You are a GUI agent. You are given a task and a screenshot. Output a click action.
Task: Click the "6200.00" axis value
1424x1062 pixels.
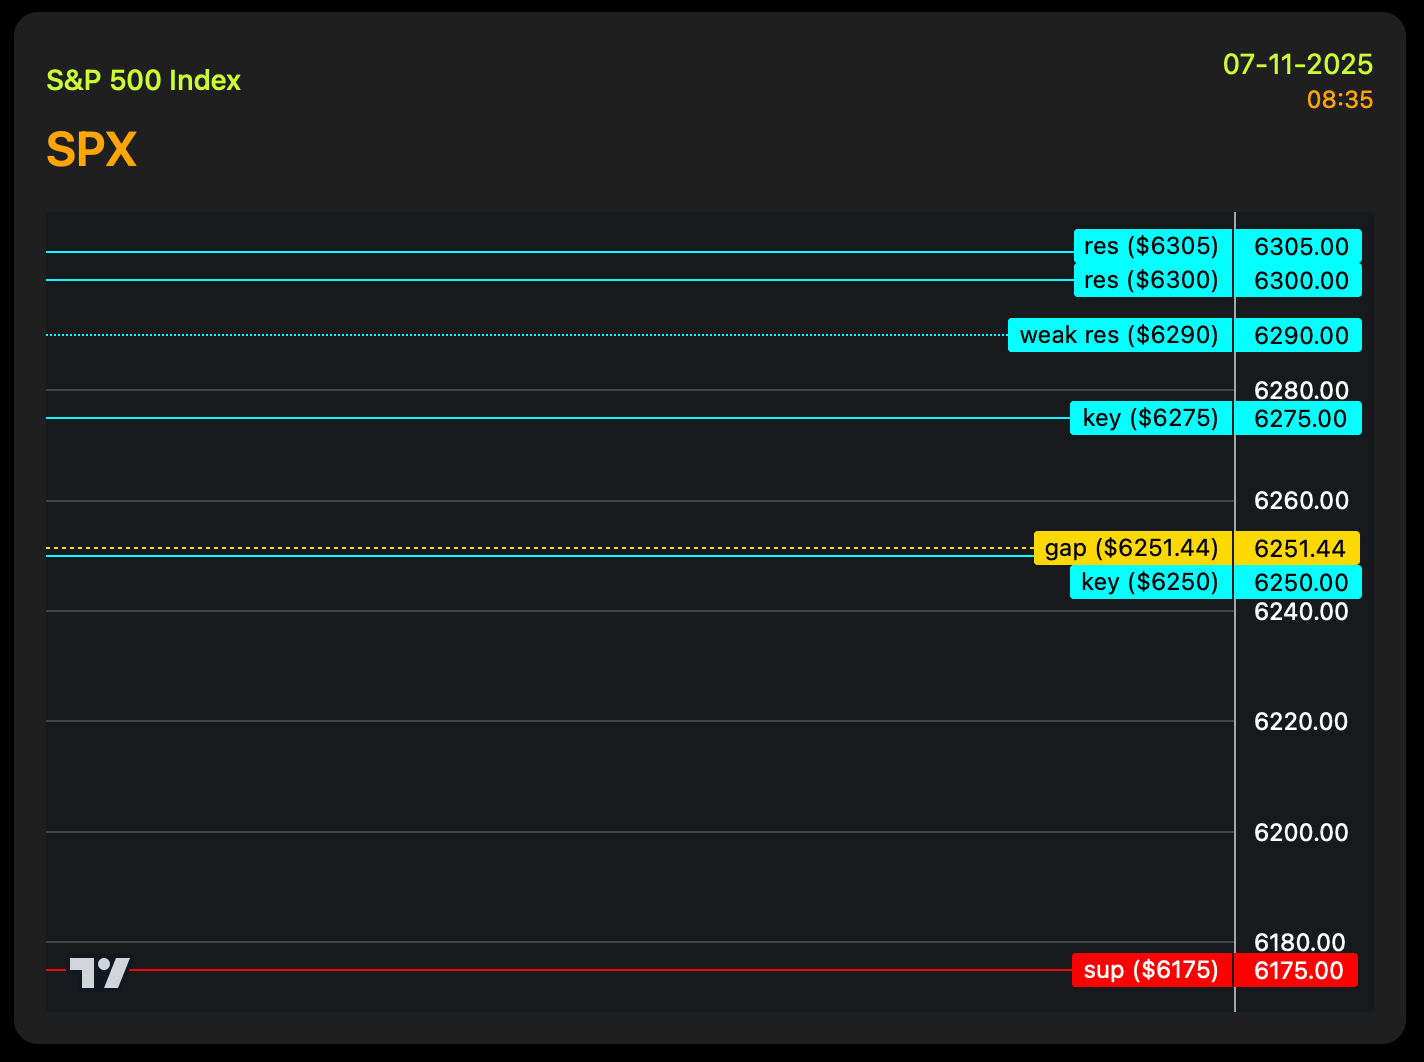[x=1301, y=832]
